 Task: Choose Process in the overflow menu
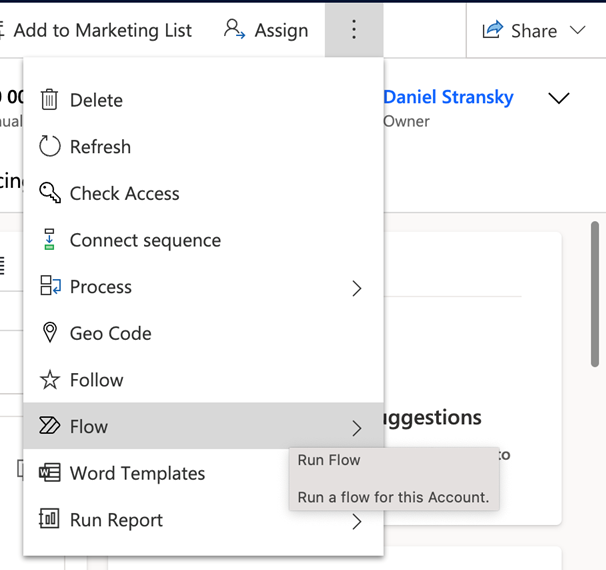(101, 287)
